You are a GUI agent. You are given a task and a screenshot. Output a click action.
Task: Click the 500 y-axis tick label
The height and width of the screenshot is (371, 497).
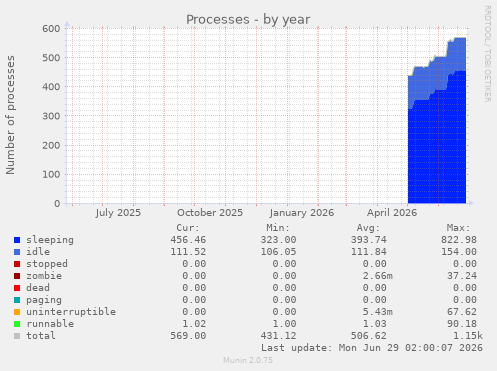(51, 58)
